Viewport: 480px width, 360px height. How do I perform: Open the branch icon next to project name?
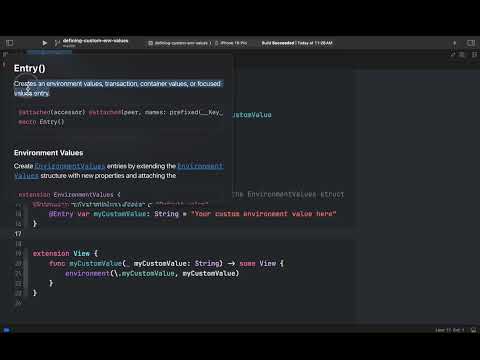click(x=57, y=43)
